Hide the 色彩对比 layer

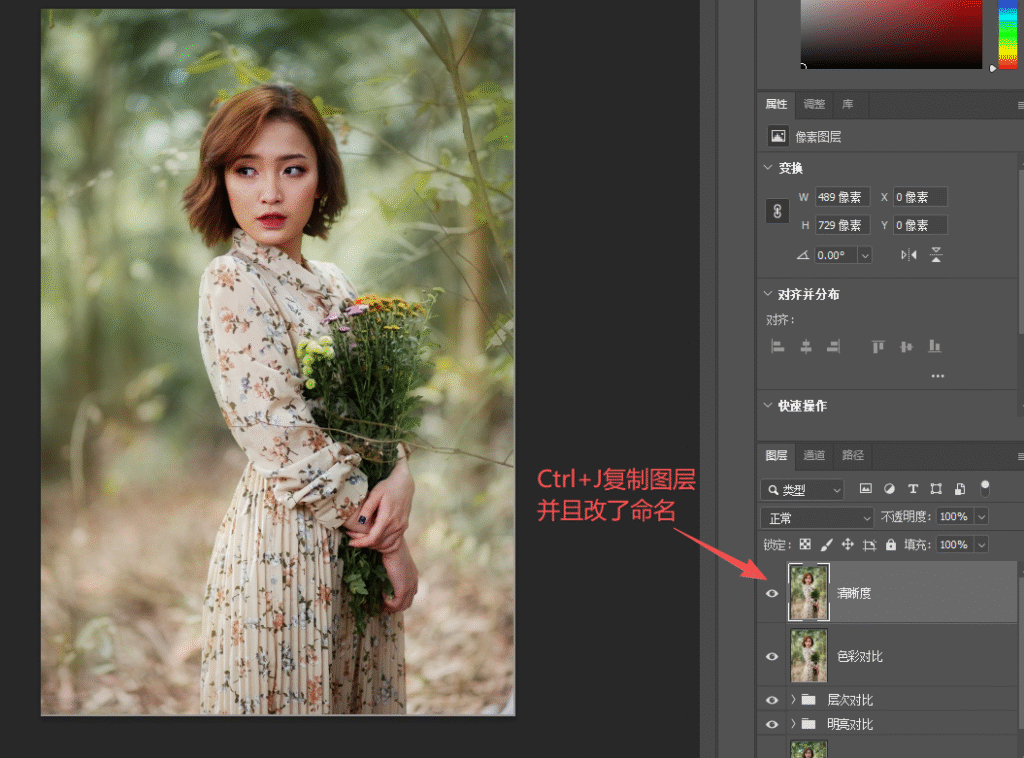pos(772,656)
